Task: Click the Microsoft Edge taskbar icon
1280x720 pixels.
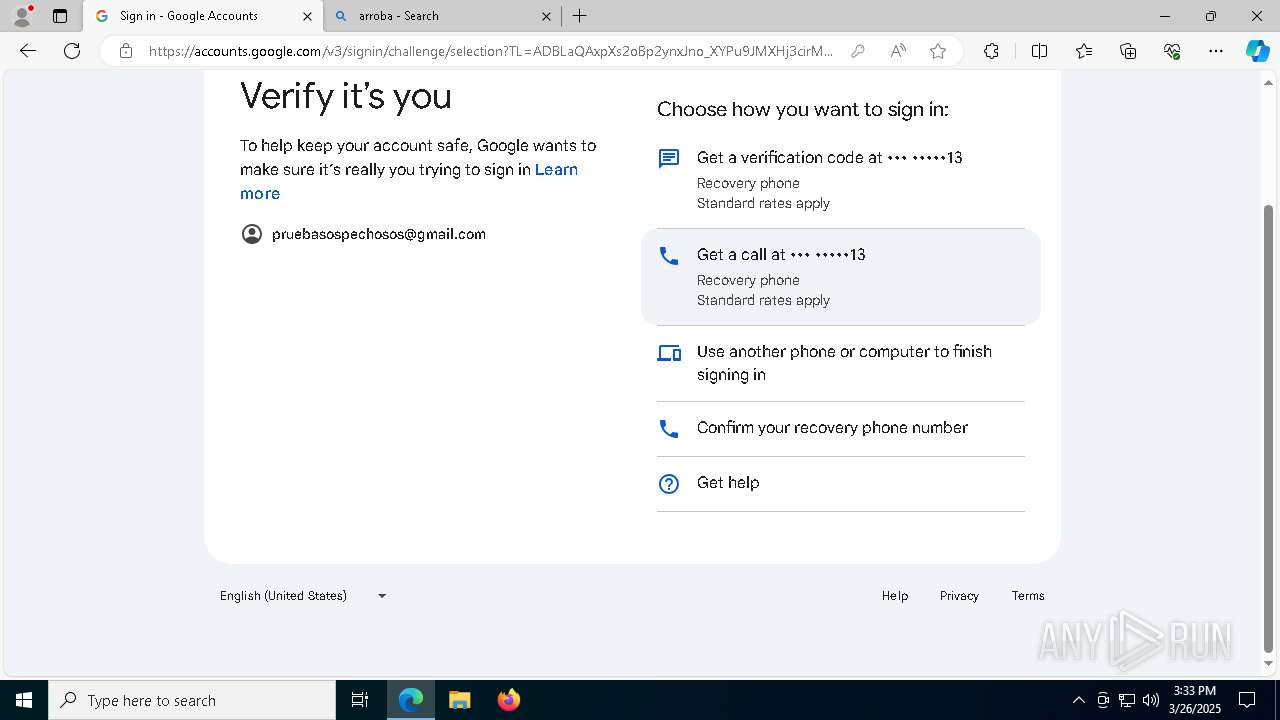Action: click(411, 700)
